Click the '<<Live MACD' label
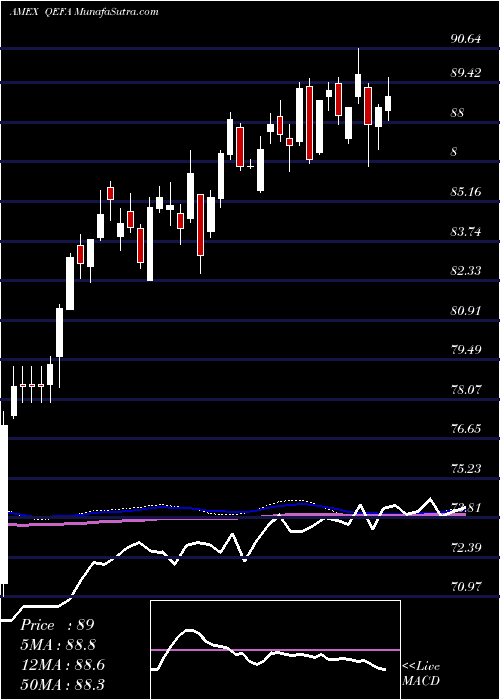The height and width of the screenshot is (700, 500). [x=421, y=674]
